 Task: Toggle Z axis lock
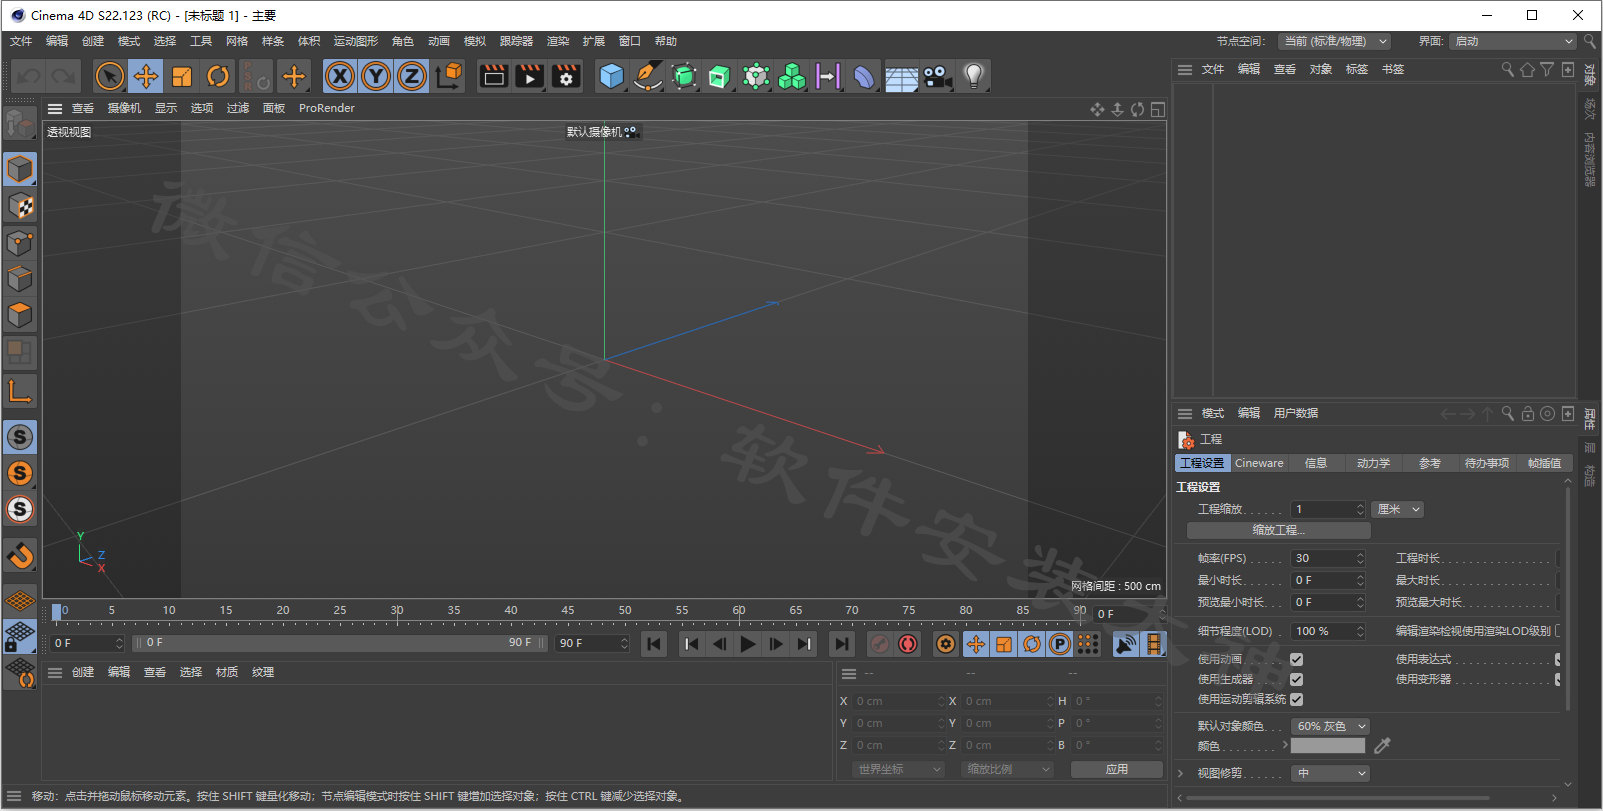coord(412,76)
